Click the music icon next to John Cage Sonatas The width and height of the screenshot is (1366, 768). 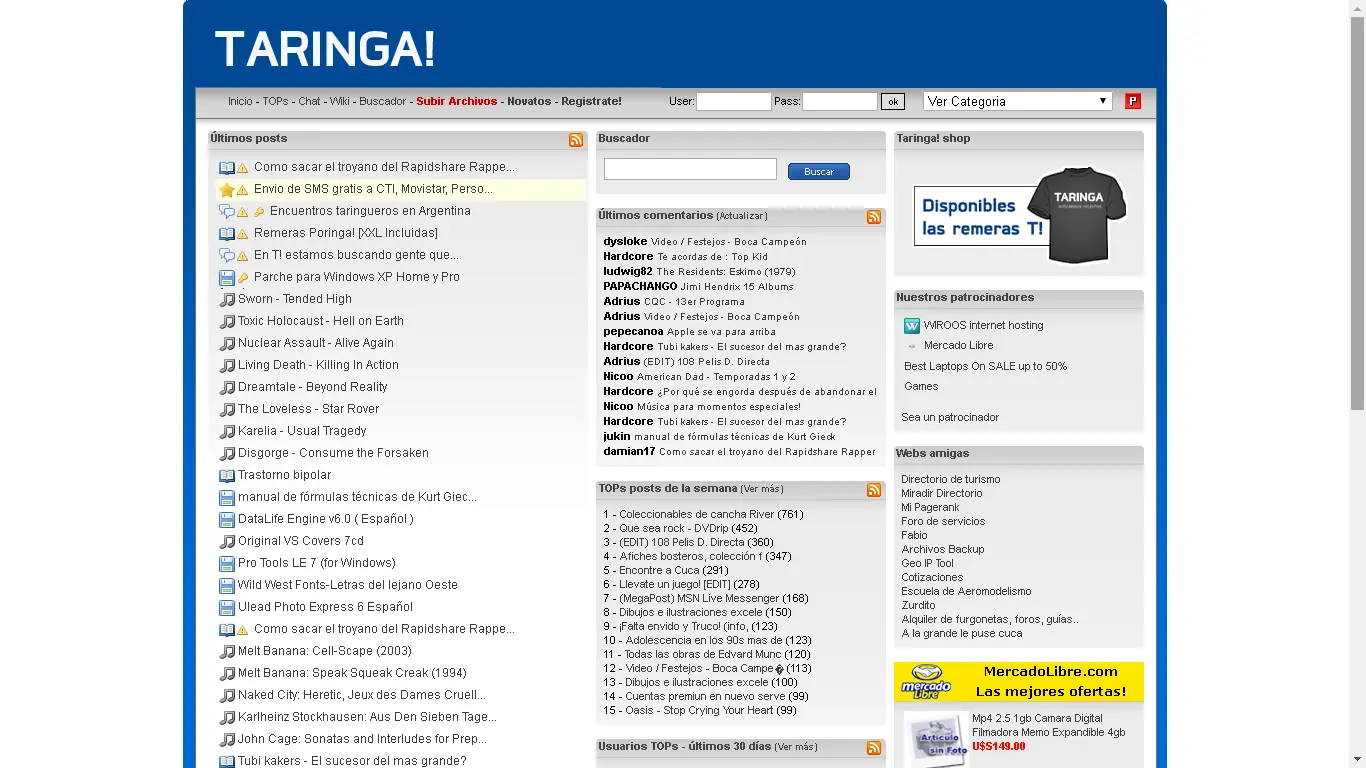[x=227, y=740]
